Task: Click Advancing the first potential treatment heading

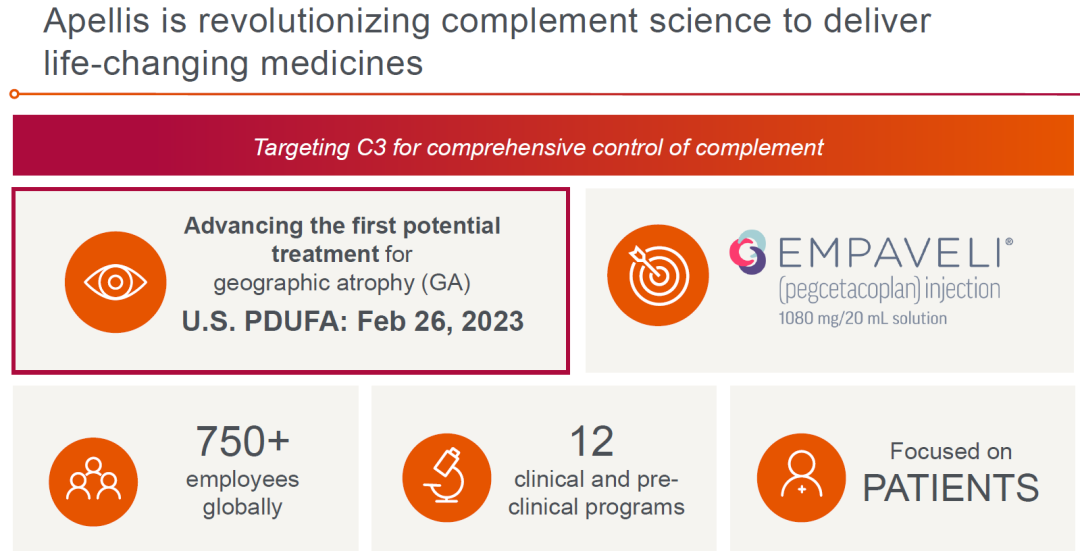Action: (x=342, y=239)
